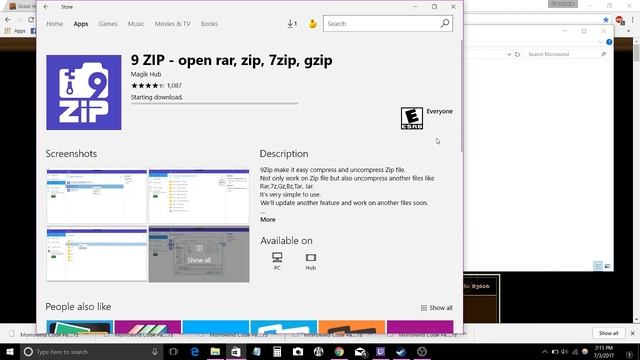The height and width of the screenshot is (360, 640).
Task: Click the Store search magnifier icon
Action: 445,23
